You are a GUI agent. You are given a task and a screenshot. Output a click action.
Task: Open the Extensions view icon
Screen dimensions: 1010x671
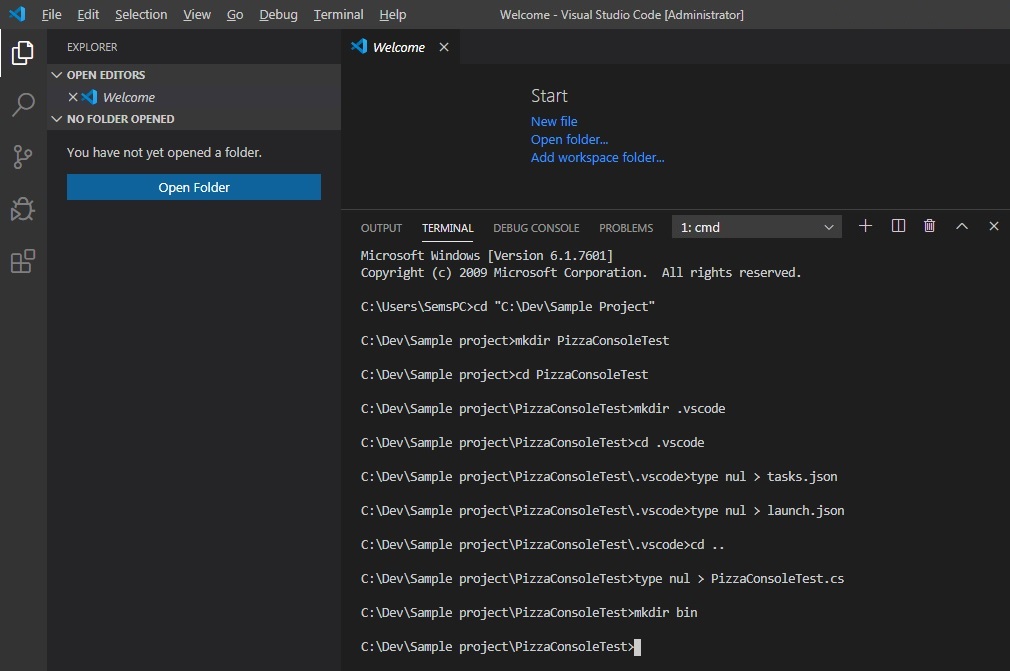(23, 261)
